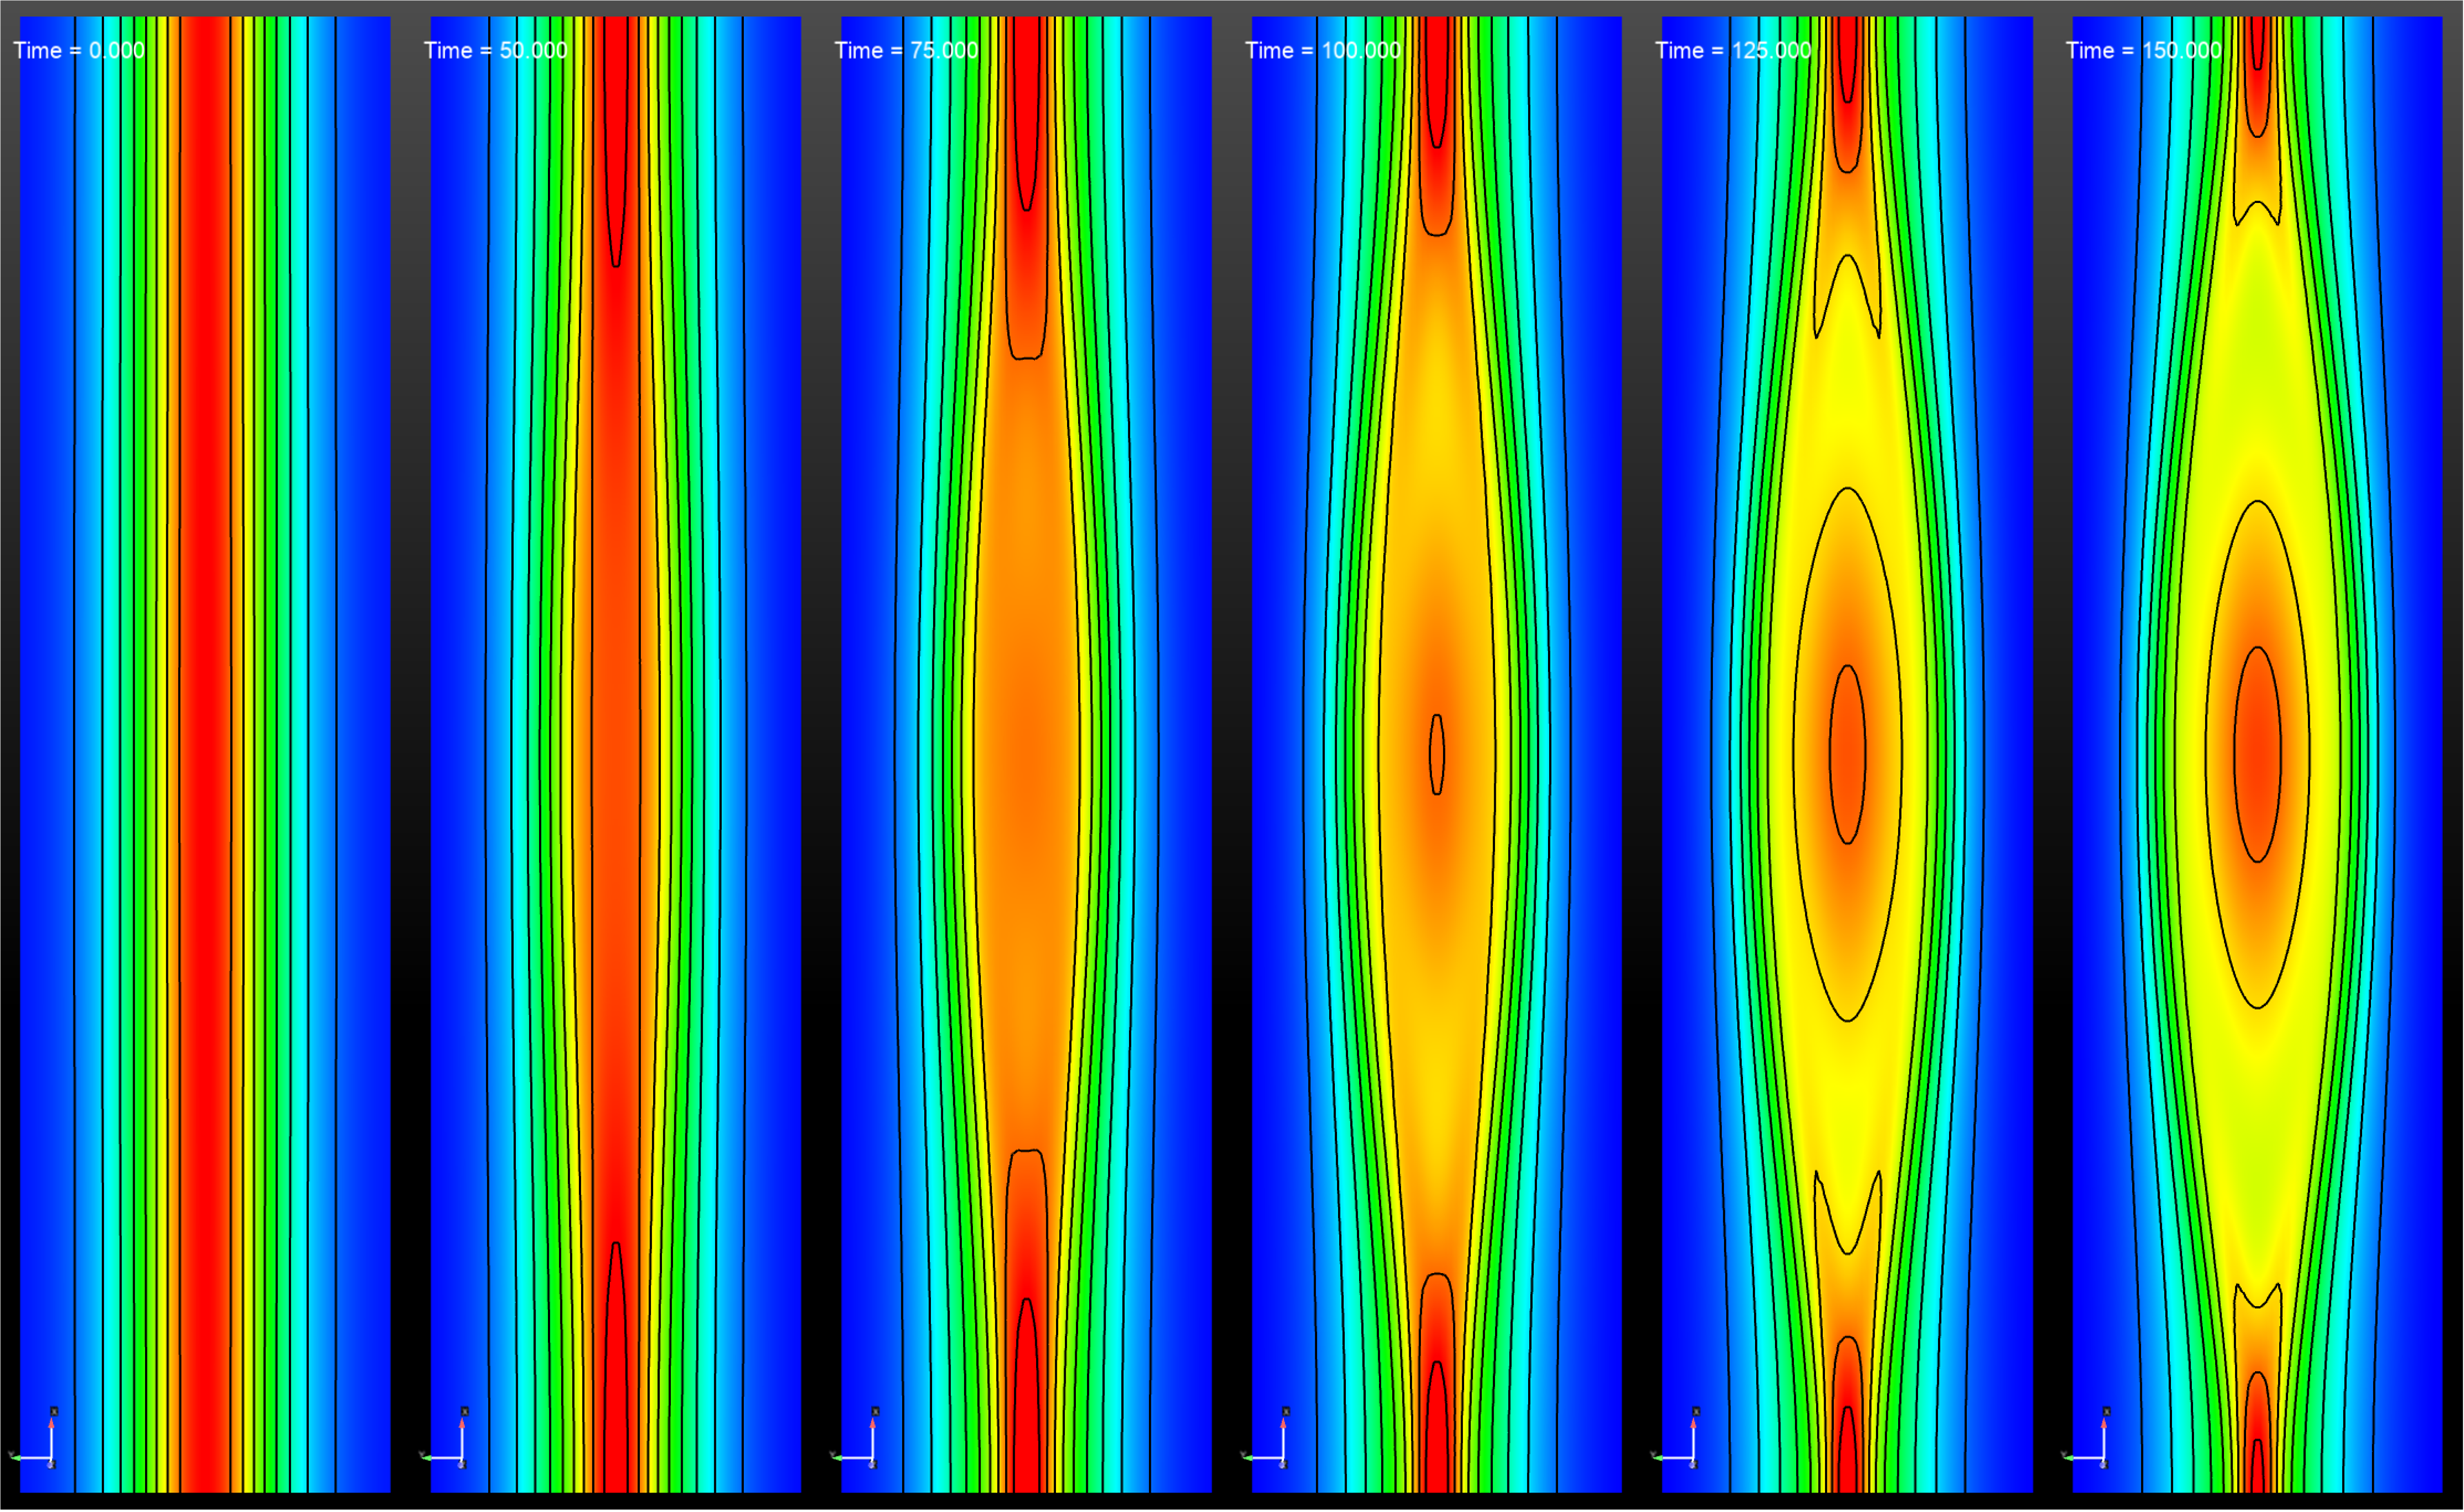Click the "Time = 100.000" annotation label
Screen dimensions: 2464x1512
(1322, 50)
